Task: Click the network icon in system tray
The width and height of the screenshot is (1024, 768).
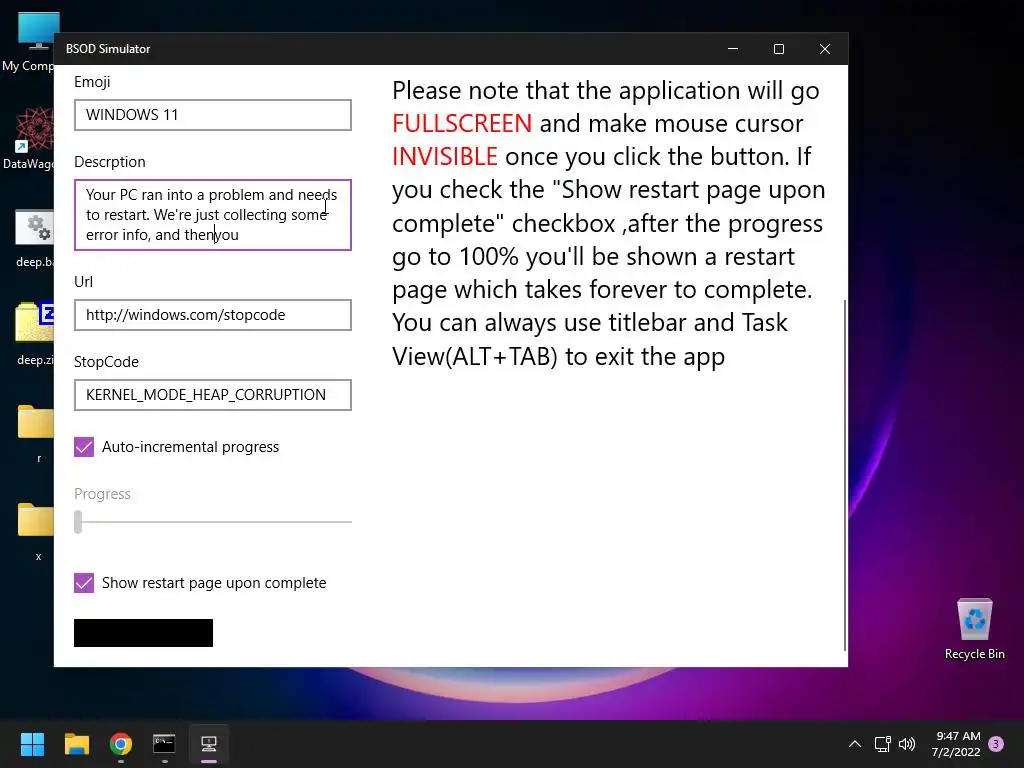Action: tap(883, 744)
